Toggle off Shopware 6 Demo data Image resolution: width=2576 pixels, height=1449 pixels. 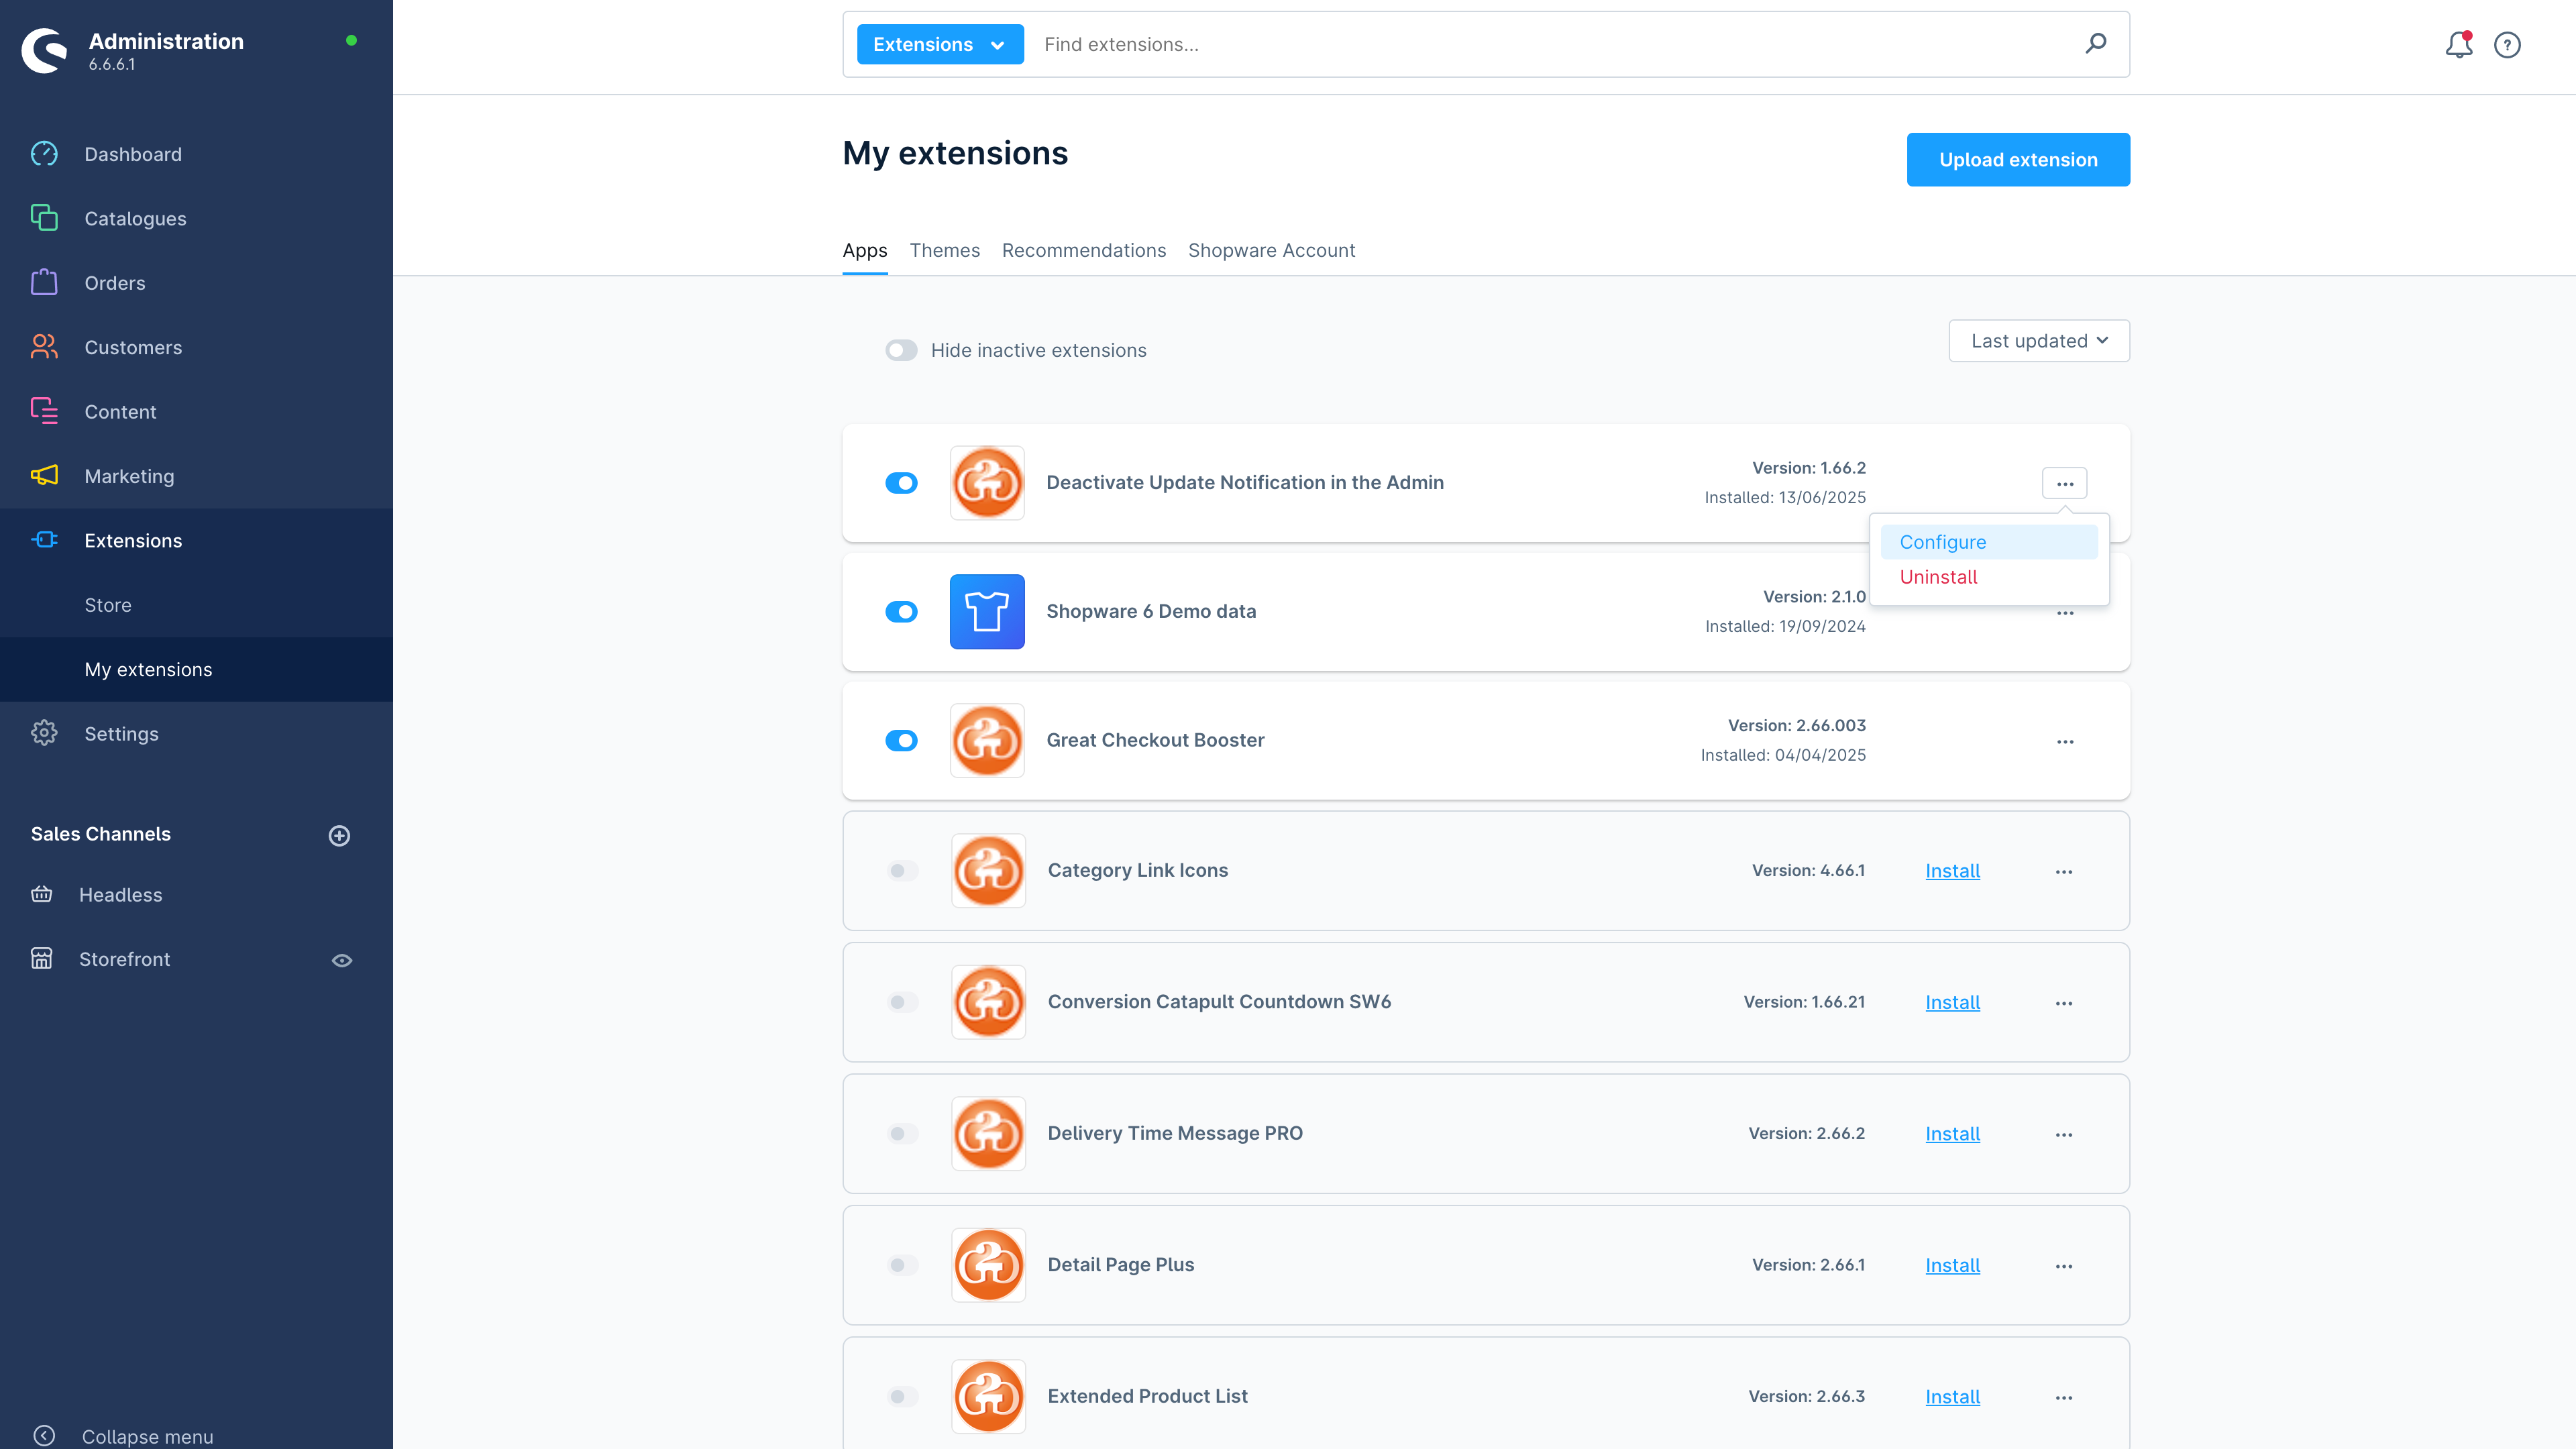(901, 612)
